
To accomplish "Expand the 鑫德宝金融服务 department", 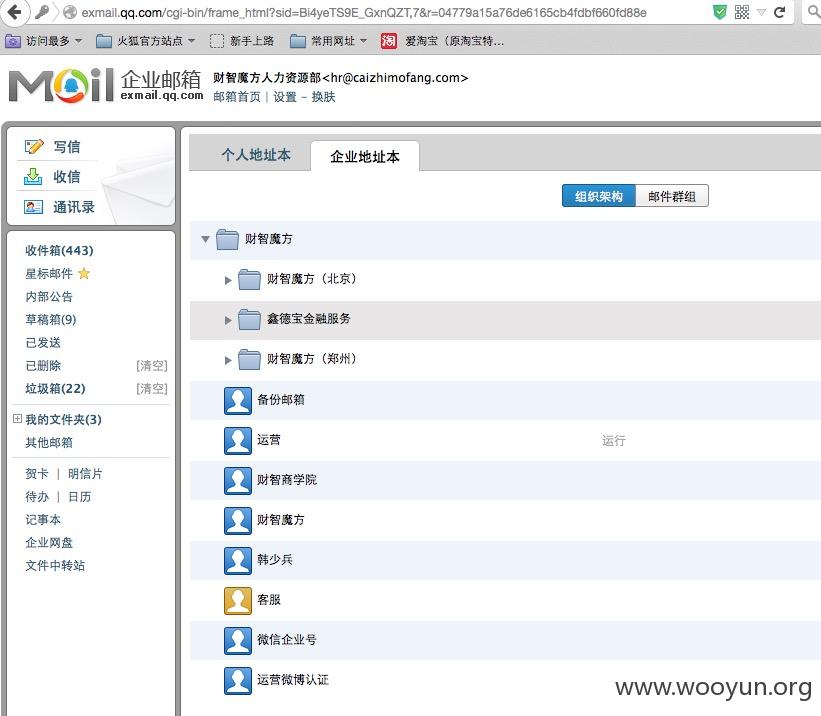I will (228, 320).
